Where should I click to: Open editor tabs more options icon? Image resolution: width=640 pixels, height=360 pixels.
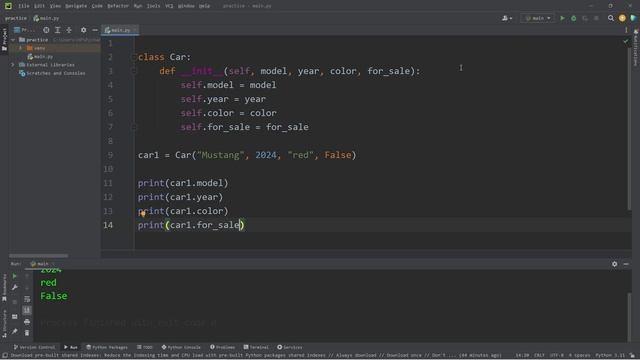tap(626, 30)
